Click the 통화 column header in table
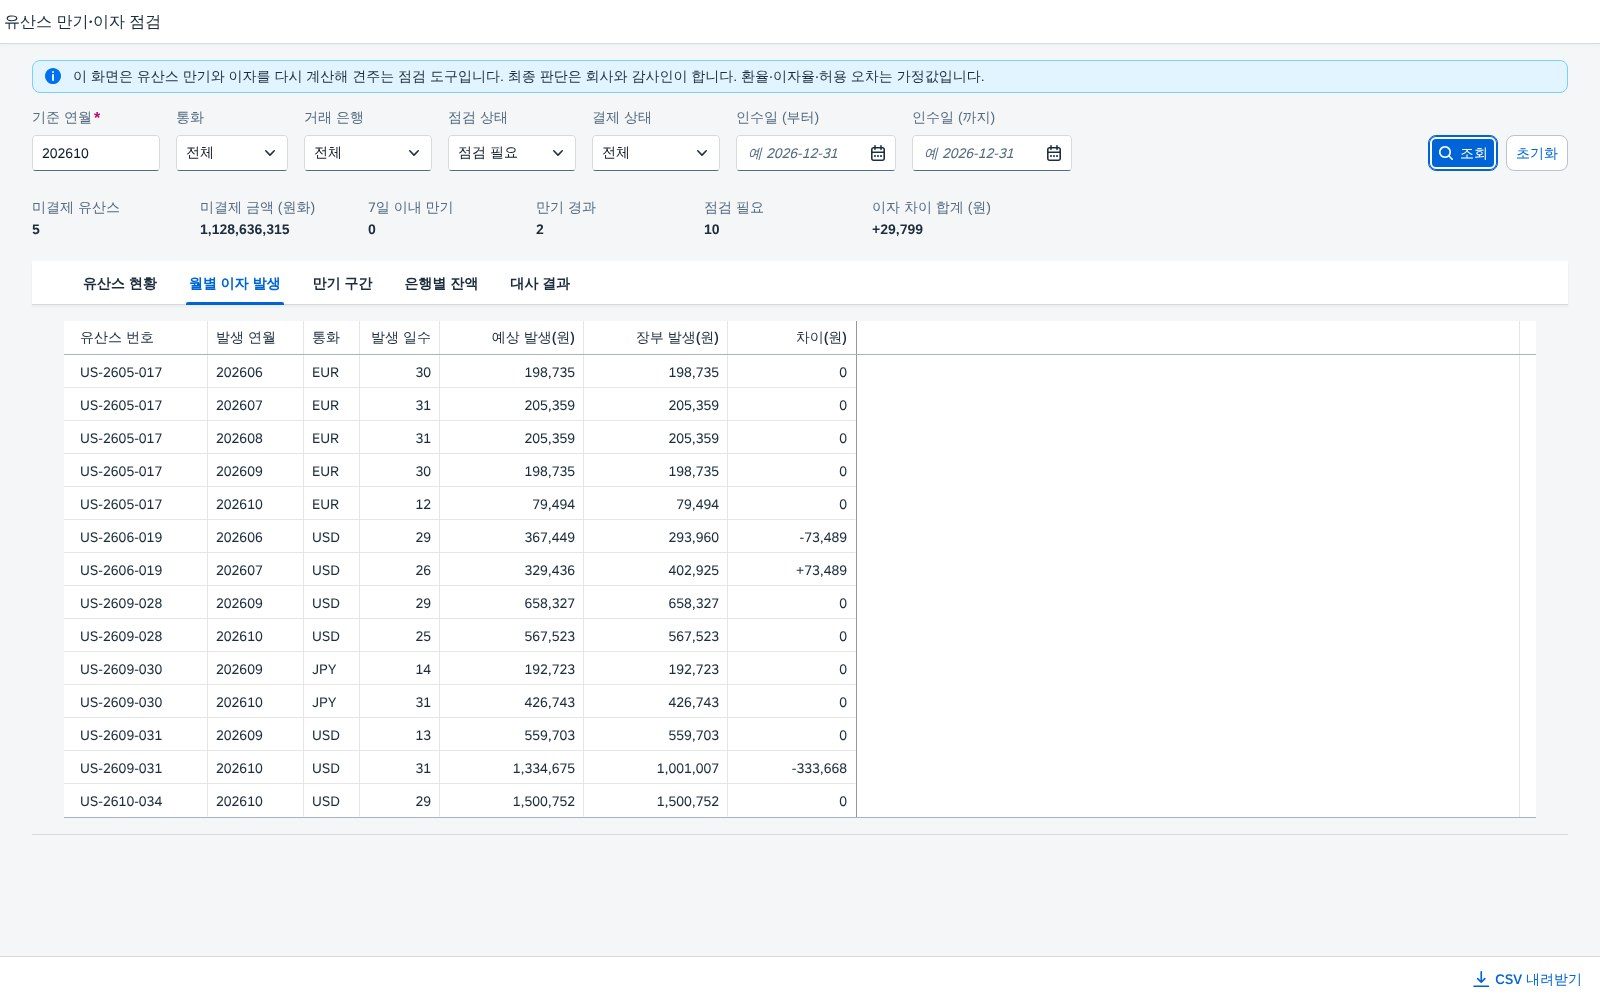The width and height of the screenshot is (1600, 1000). coord(332,338)
